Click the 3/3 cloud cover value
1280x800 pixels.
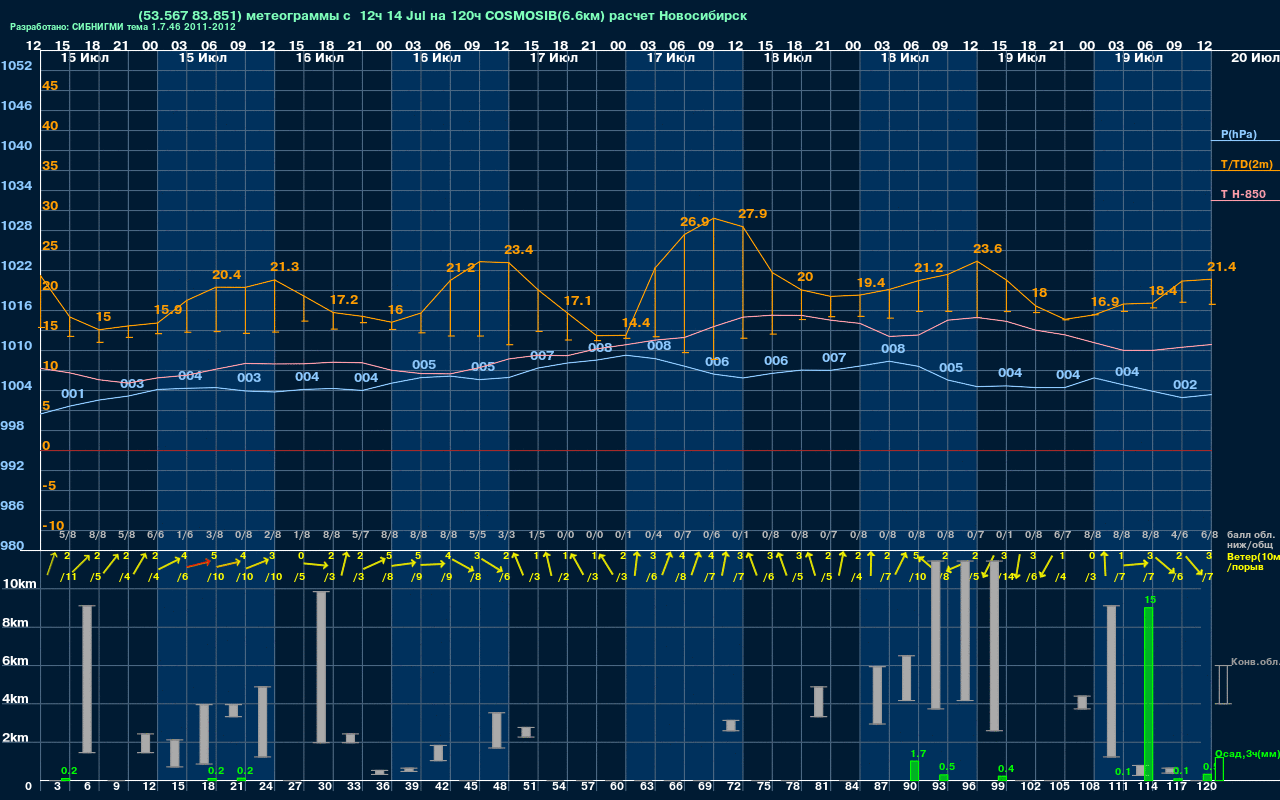pyautogui.click(x=507, y=535)
